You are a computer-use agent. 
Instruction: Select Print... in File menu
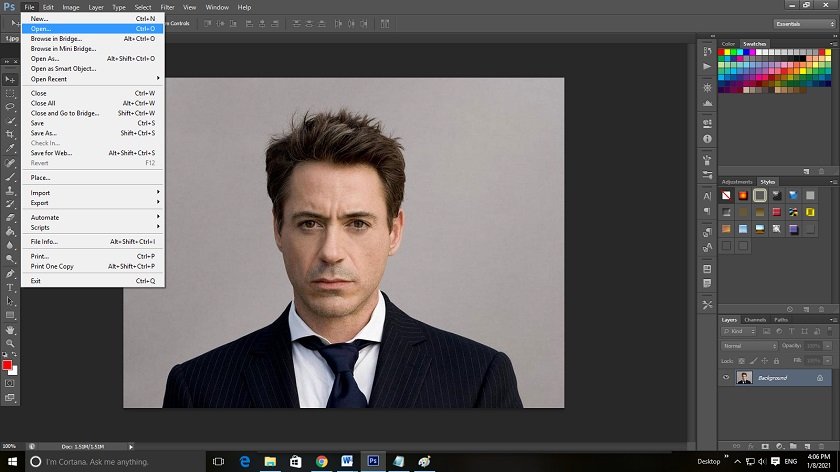point(93,256)
